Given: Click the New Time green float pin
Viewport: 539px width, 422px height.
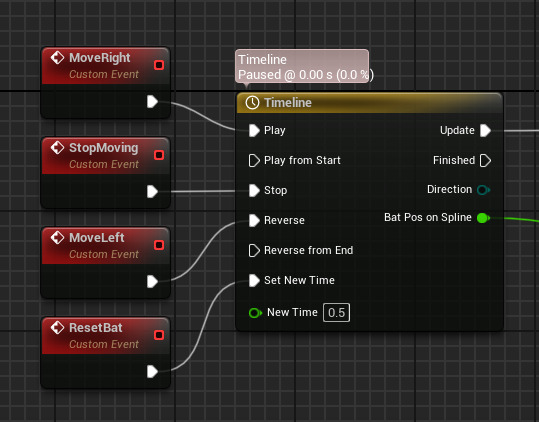Looking at the screenshot, I should 255,313.
